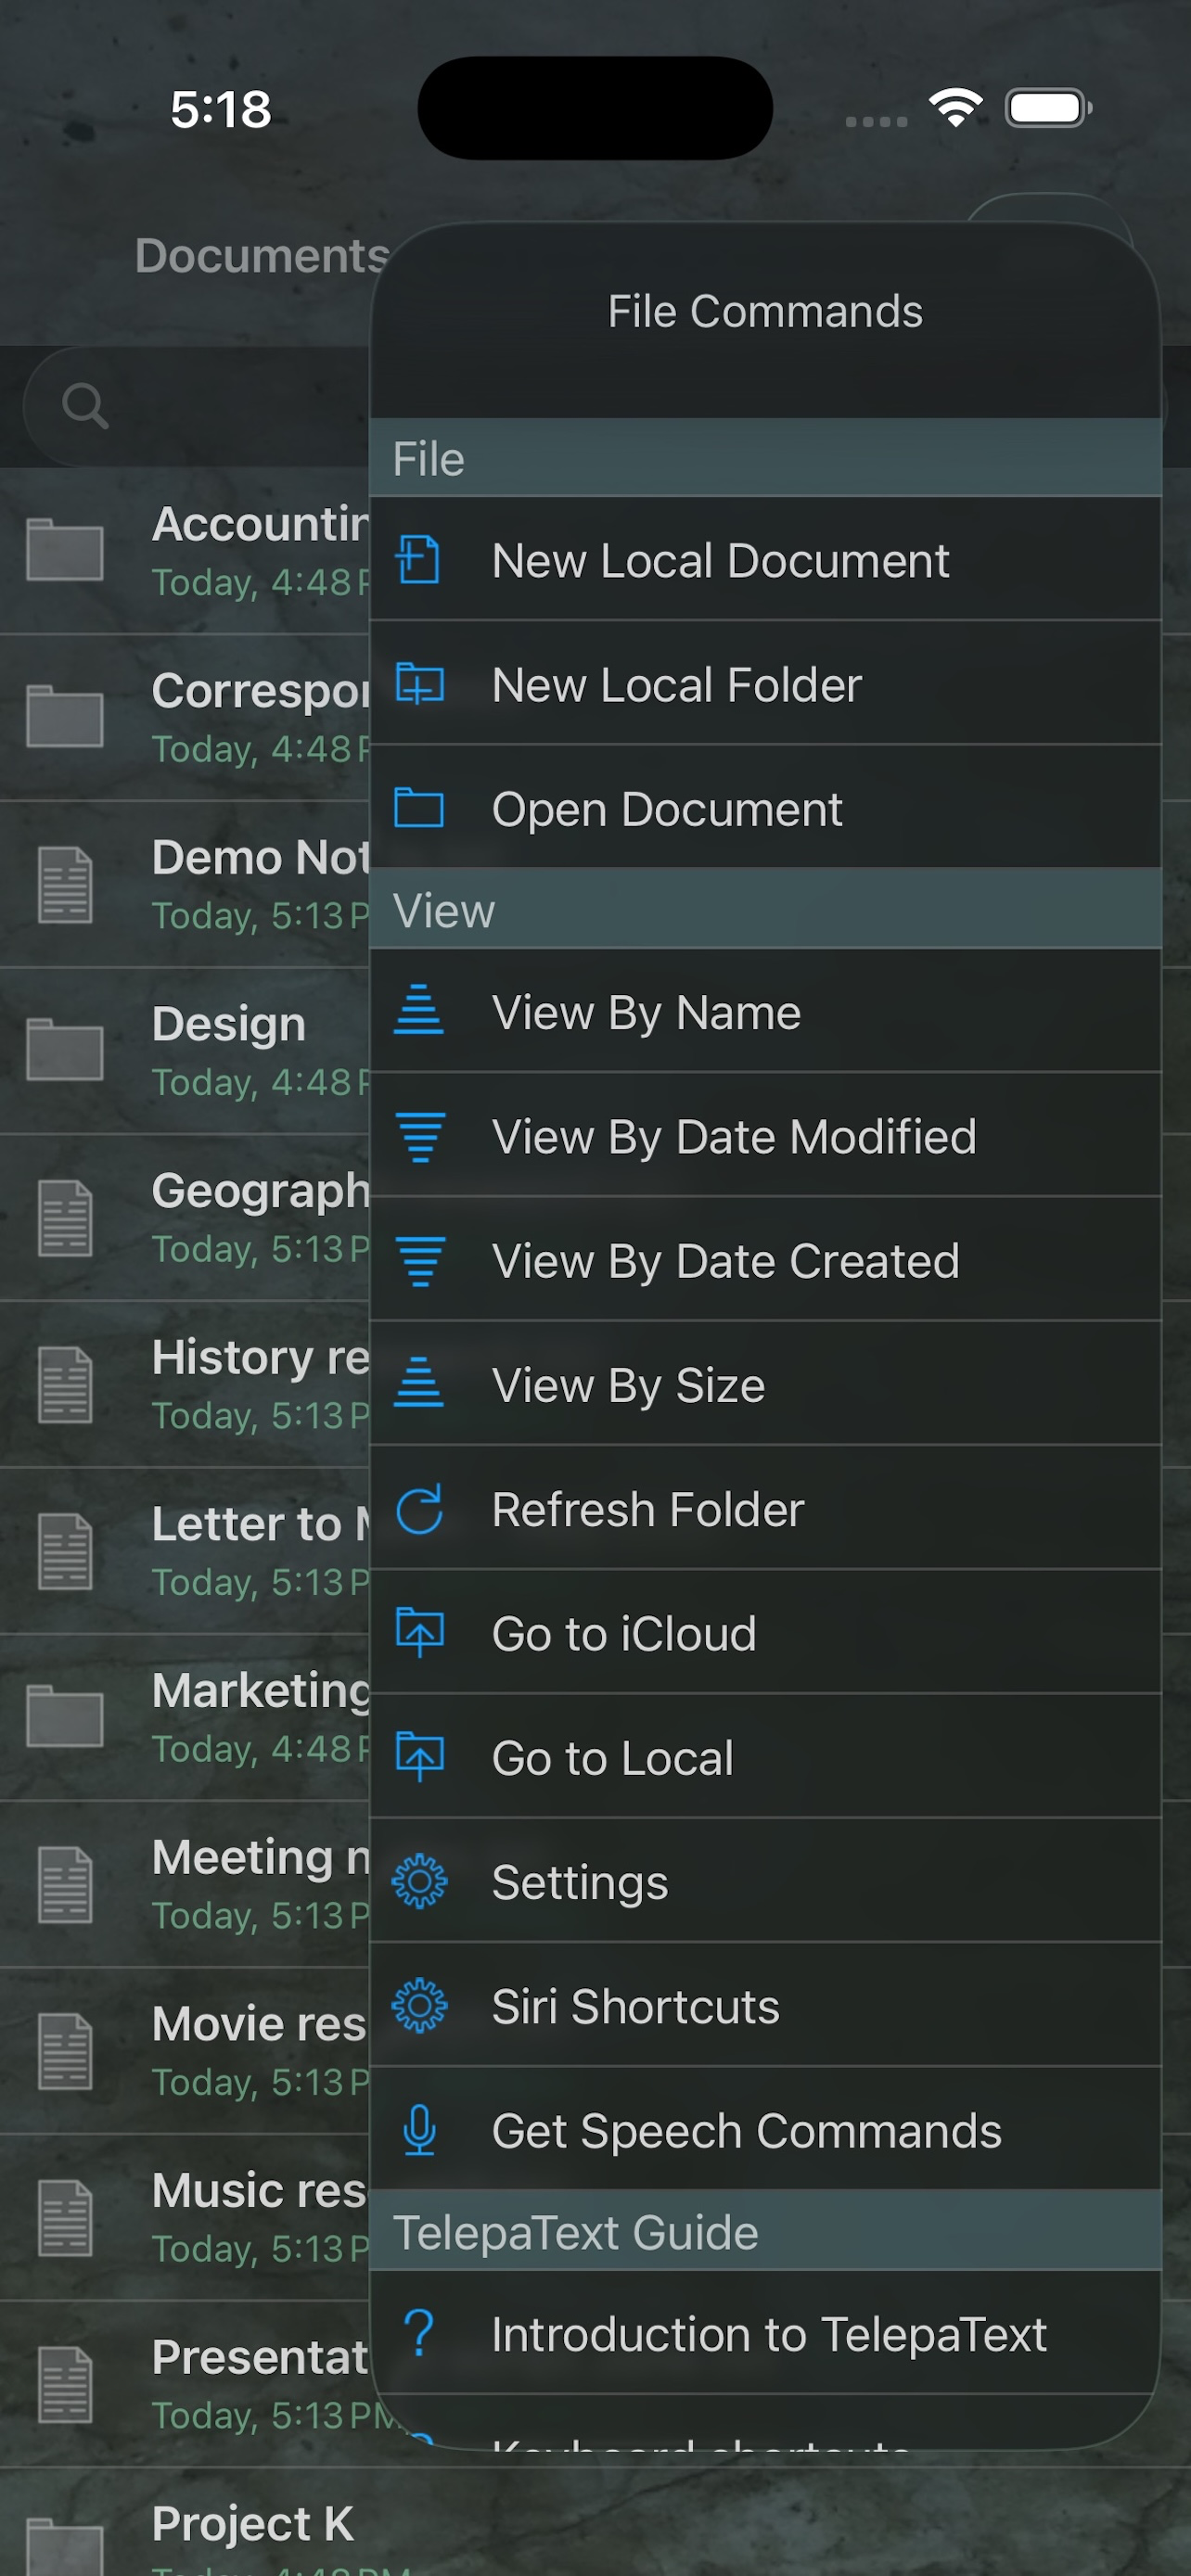The height and width of the screenshot is (2576, 1191).
Task: Tap the New Local Folder icon
Action: [419, 684]
